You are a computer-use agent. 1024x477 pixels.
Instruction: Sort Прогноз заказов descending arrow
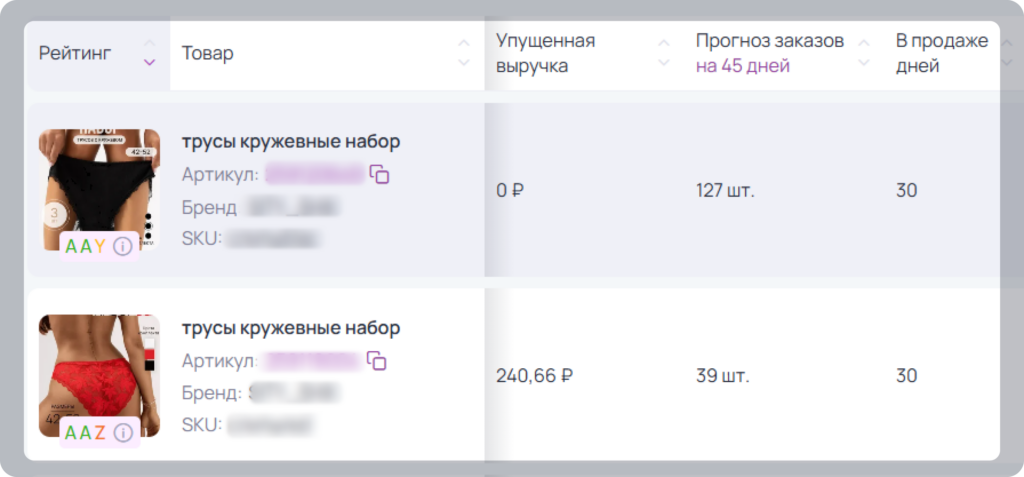(864, 63)
